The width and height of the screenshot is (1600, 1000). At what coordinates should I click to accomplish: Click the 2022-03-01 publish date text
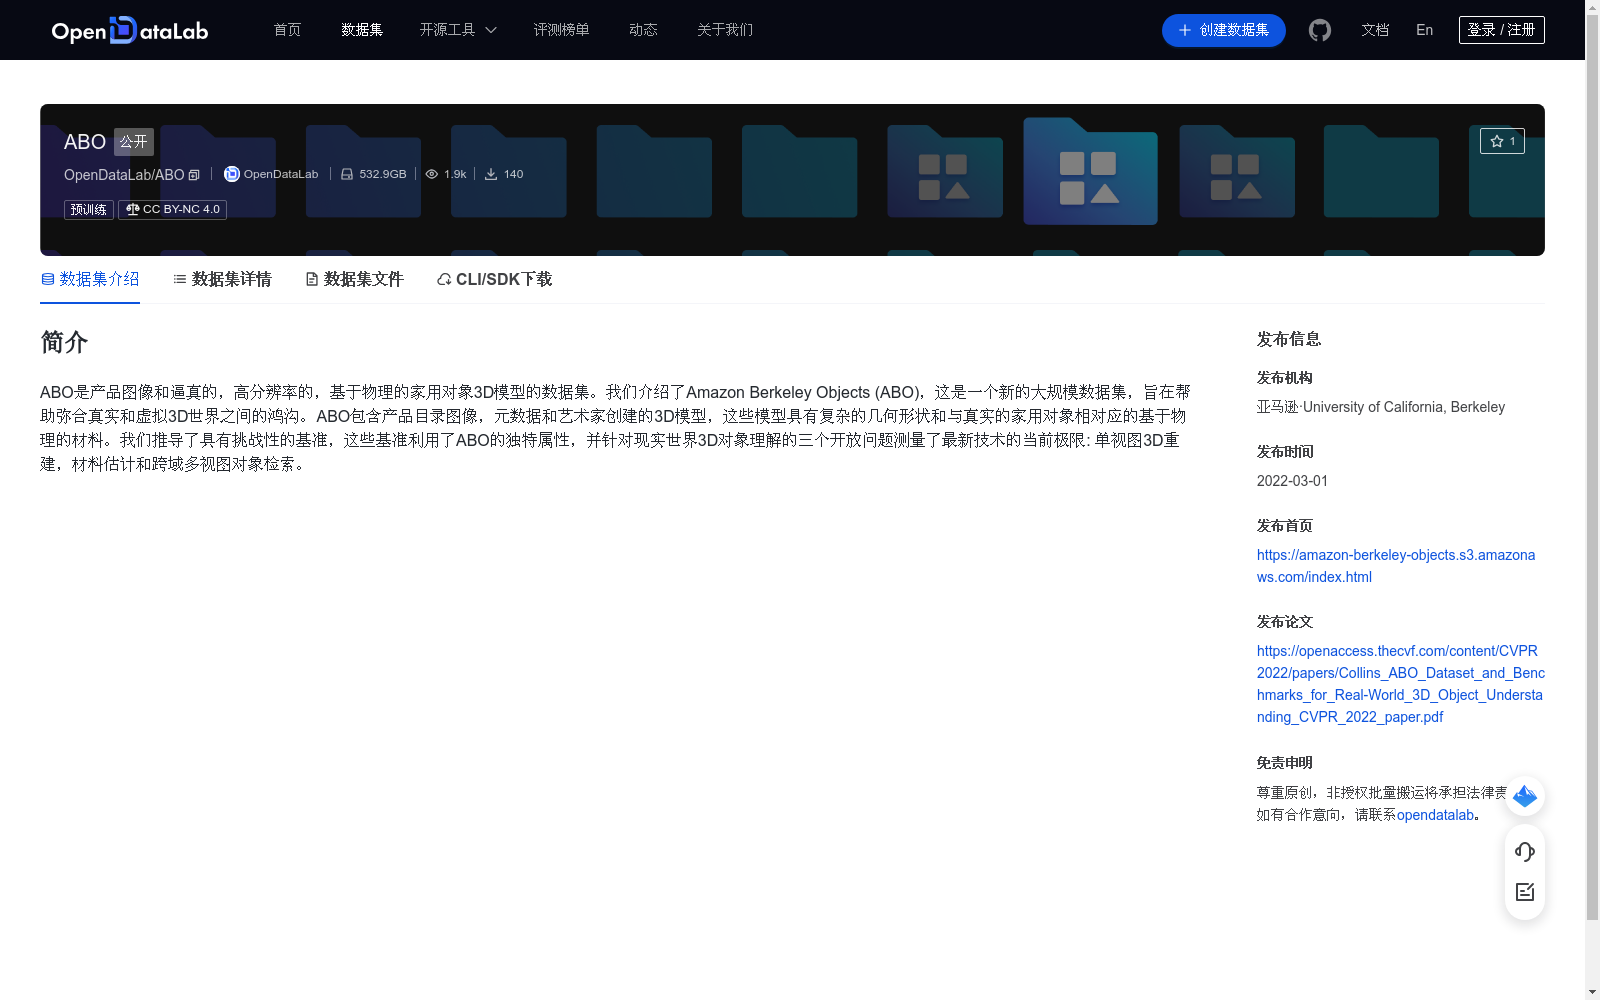point(1292,481)
